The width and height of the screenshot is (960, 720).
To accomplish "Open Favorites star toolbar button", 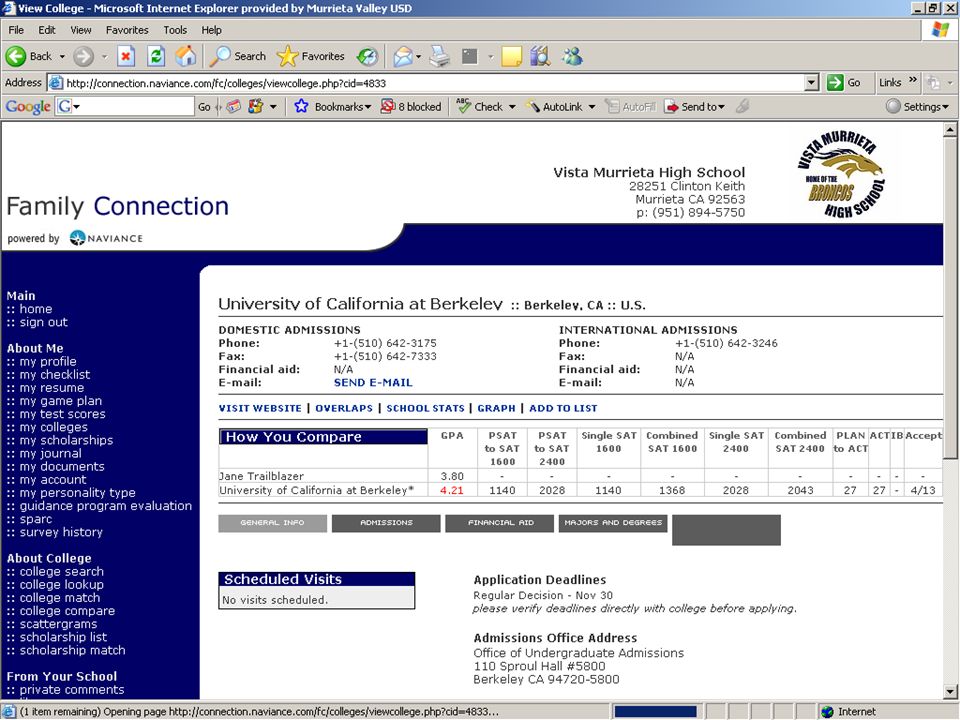I will point(311,56).
